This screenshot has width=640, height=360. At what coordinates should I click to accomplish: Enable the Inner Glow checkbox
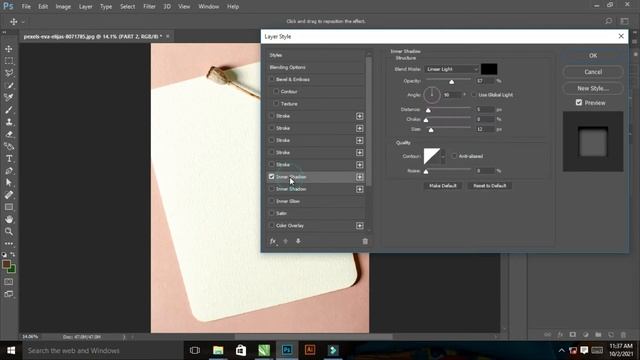271,201
